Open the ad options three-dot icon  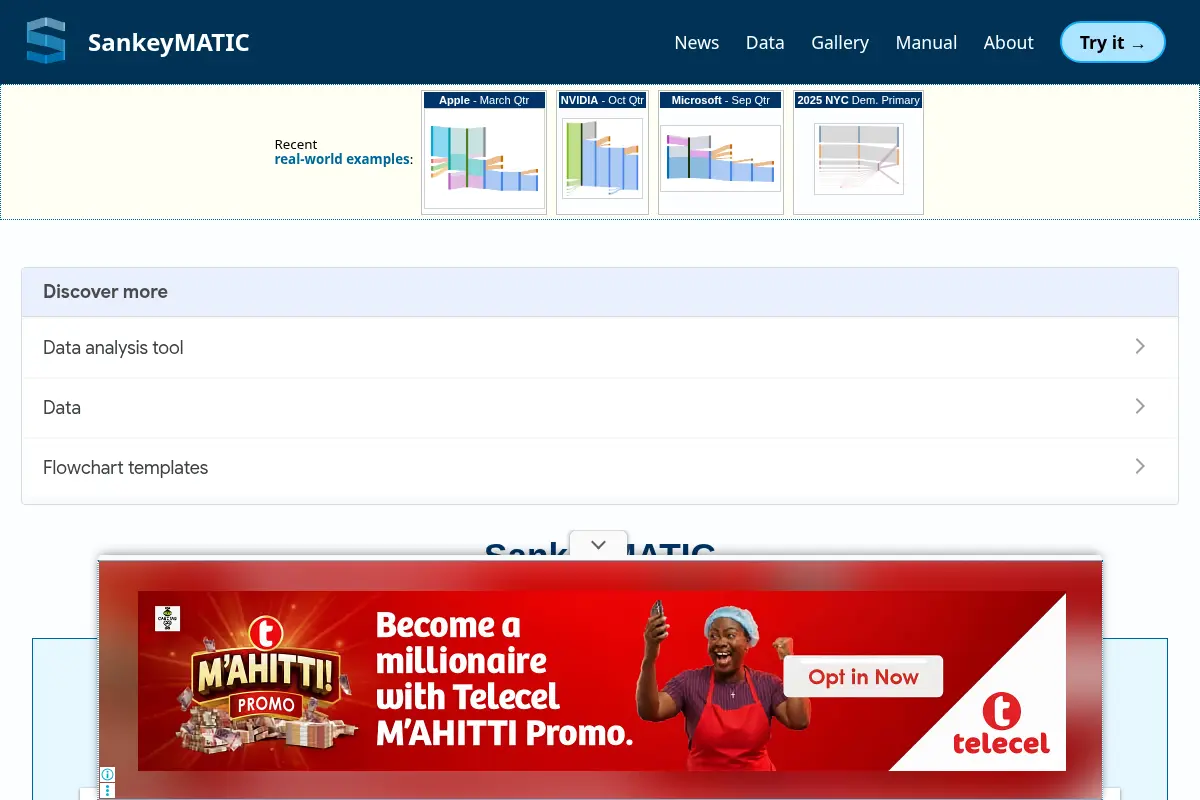pos(107,791)
